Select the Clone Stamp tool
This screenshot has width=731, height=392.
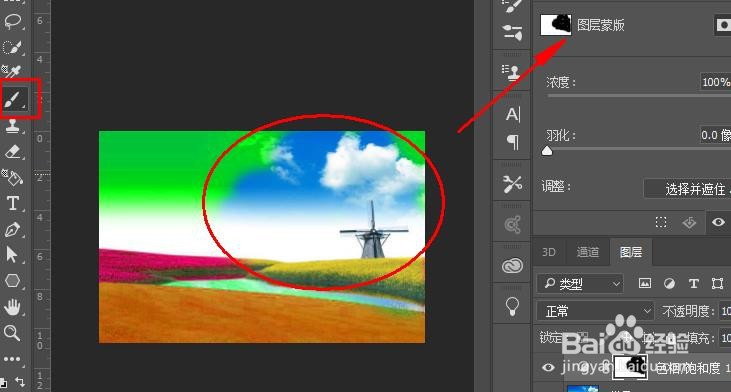13,126
